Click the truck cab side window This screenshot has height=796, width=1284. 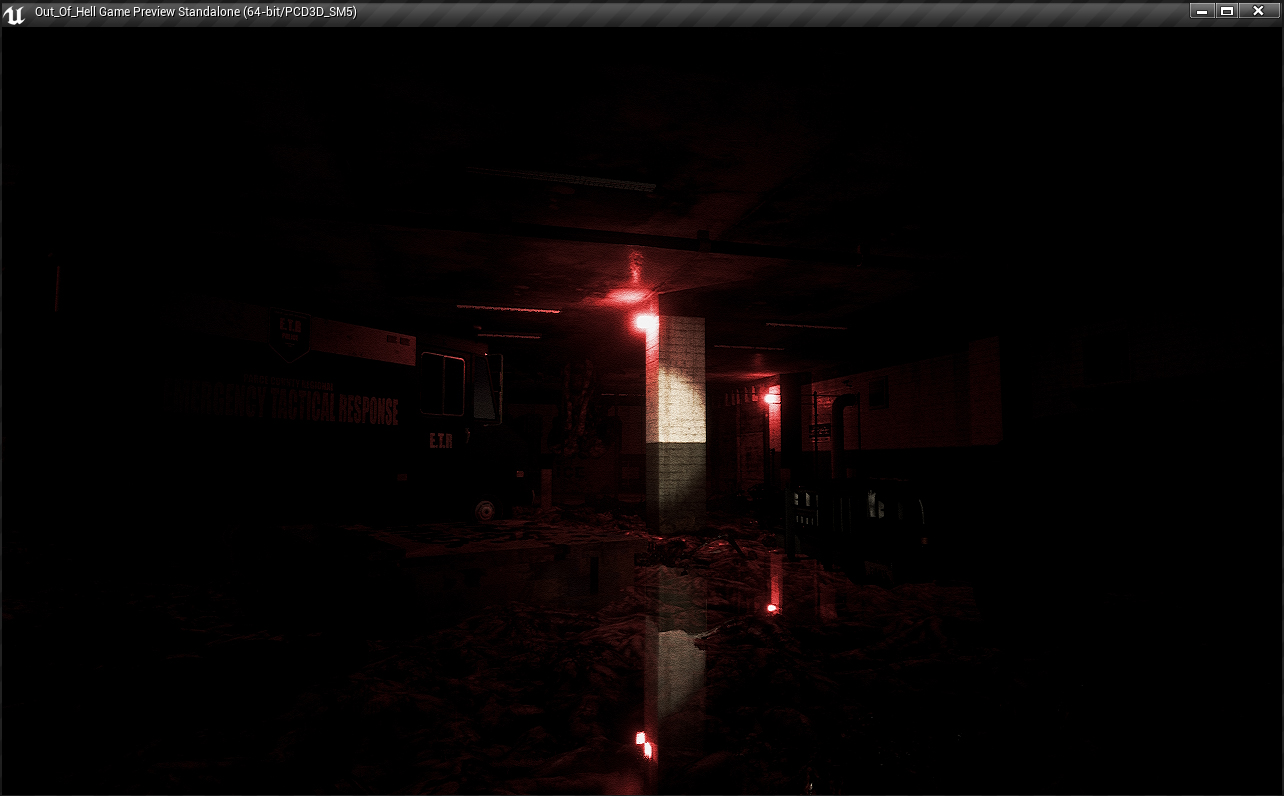point(442,384)
